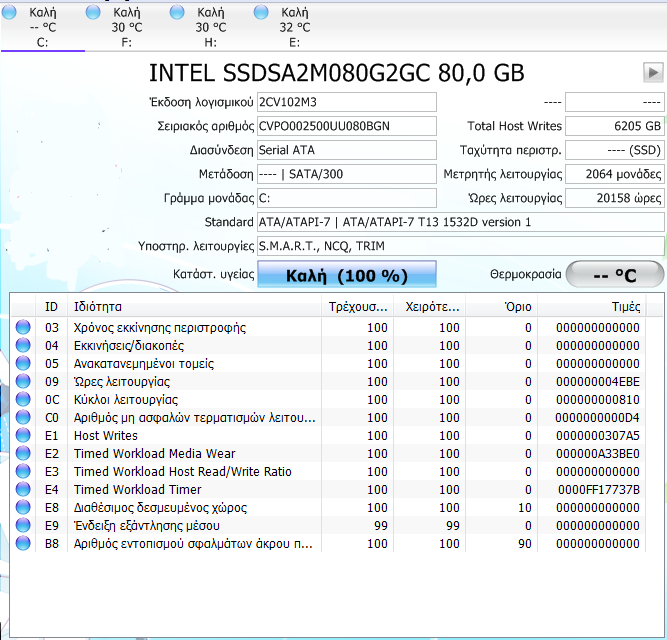Viewport: 667px width, 640px height.
Task: Click status icon of attribute 0C row
Action: click(23, 399)
